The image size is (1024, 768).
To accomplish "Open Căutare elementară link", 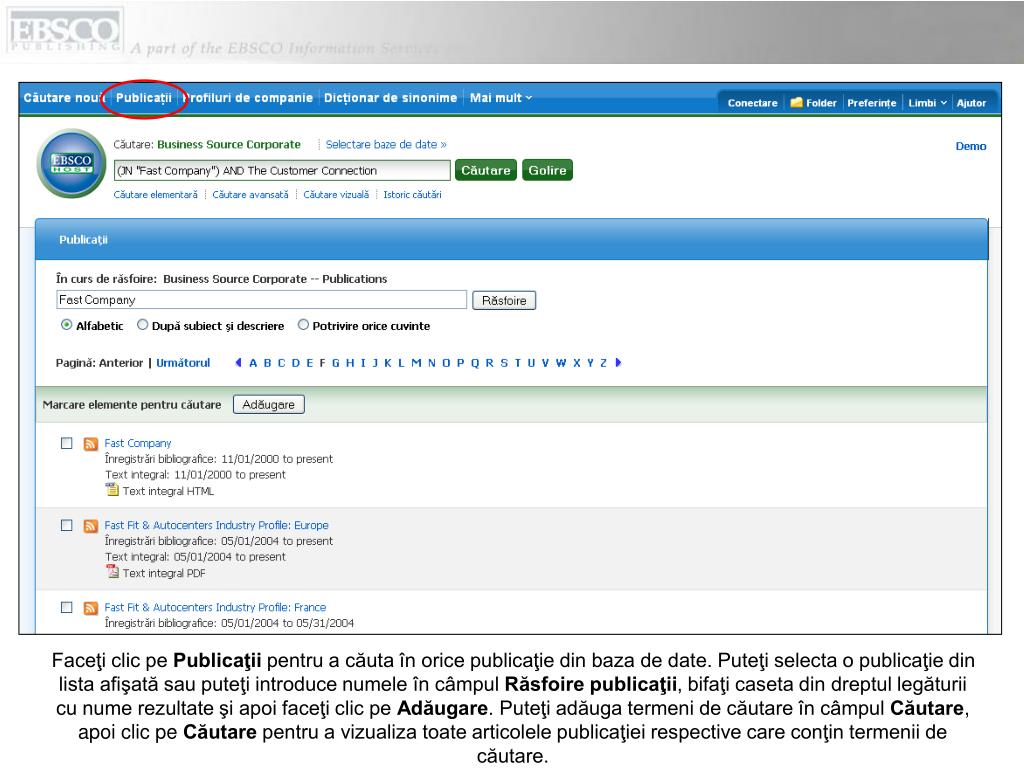I will click(x=155, y=195).
